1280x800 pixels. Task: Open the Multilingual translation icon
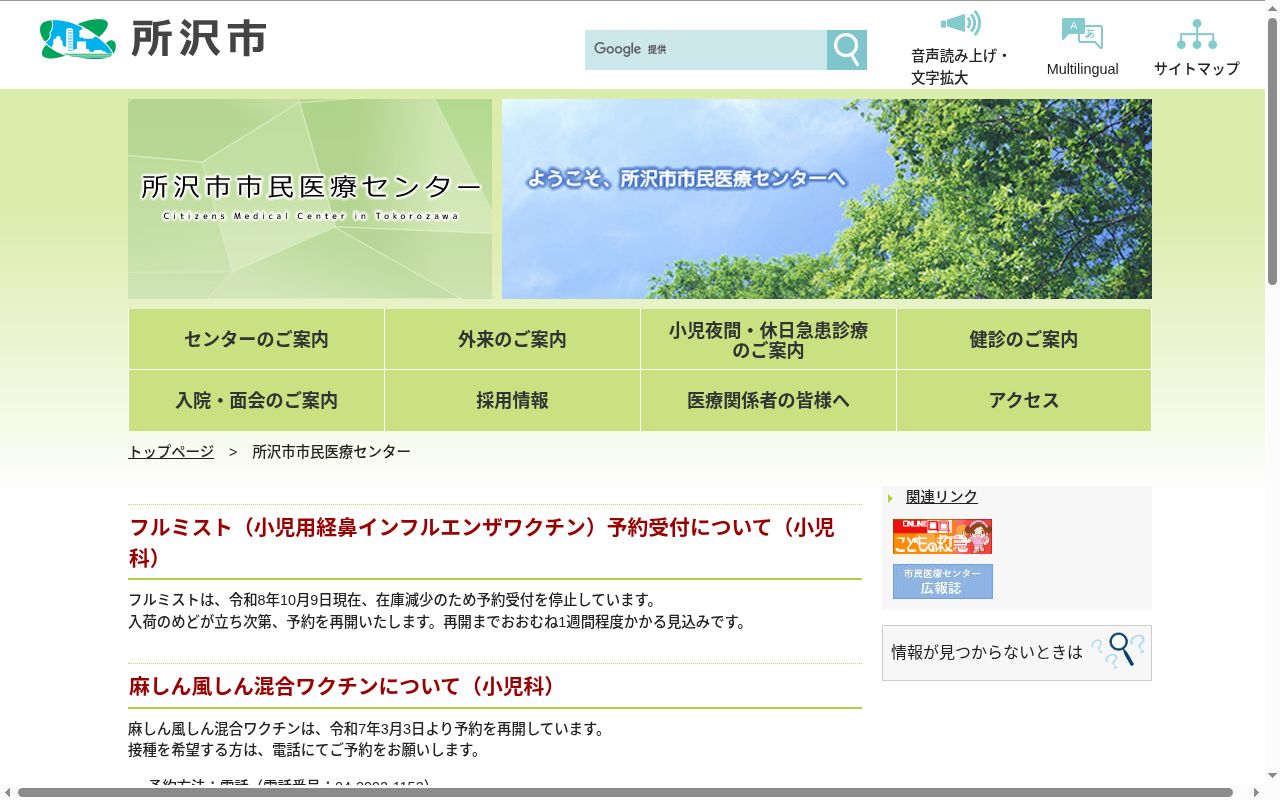click(1082, 33)
